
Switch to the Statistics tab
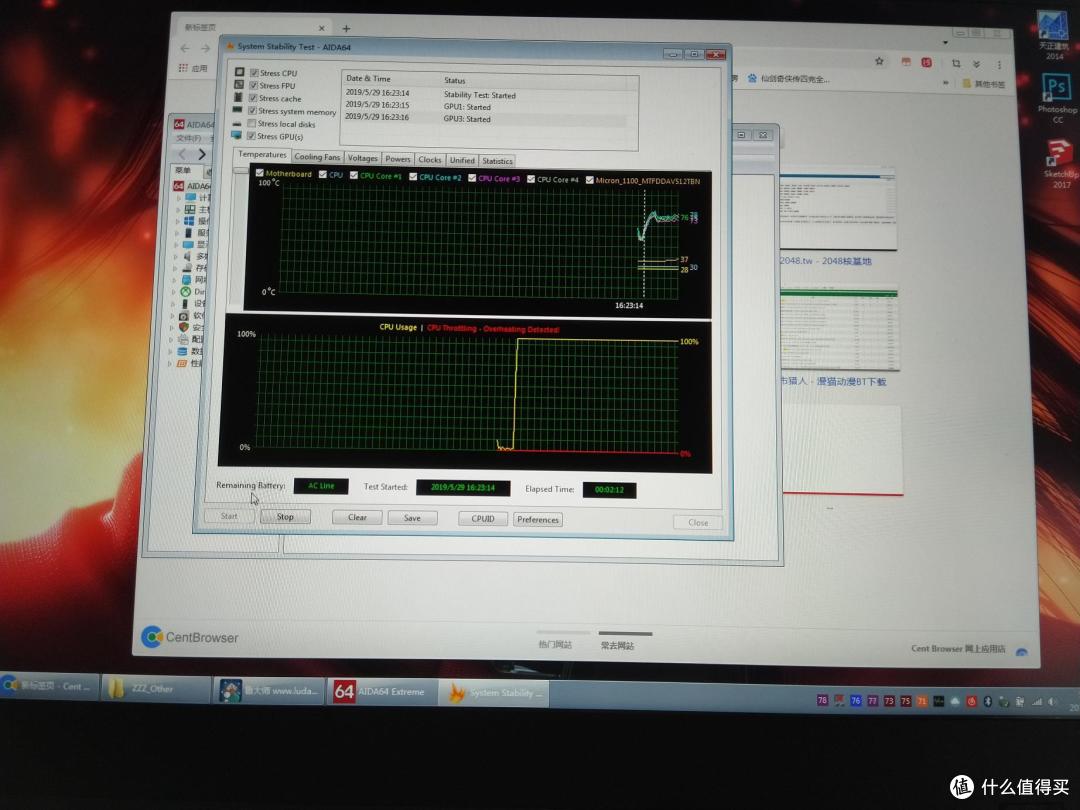click(497, 161)
